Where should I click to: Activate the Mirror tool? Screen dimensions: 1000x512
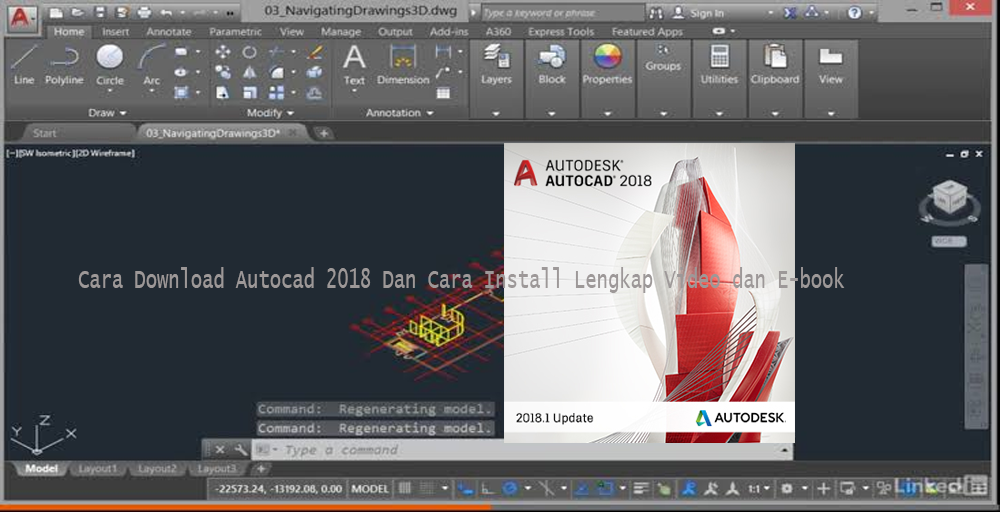click(x=249, y=72)
